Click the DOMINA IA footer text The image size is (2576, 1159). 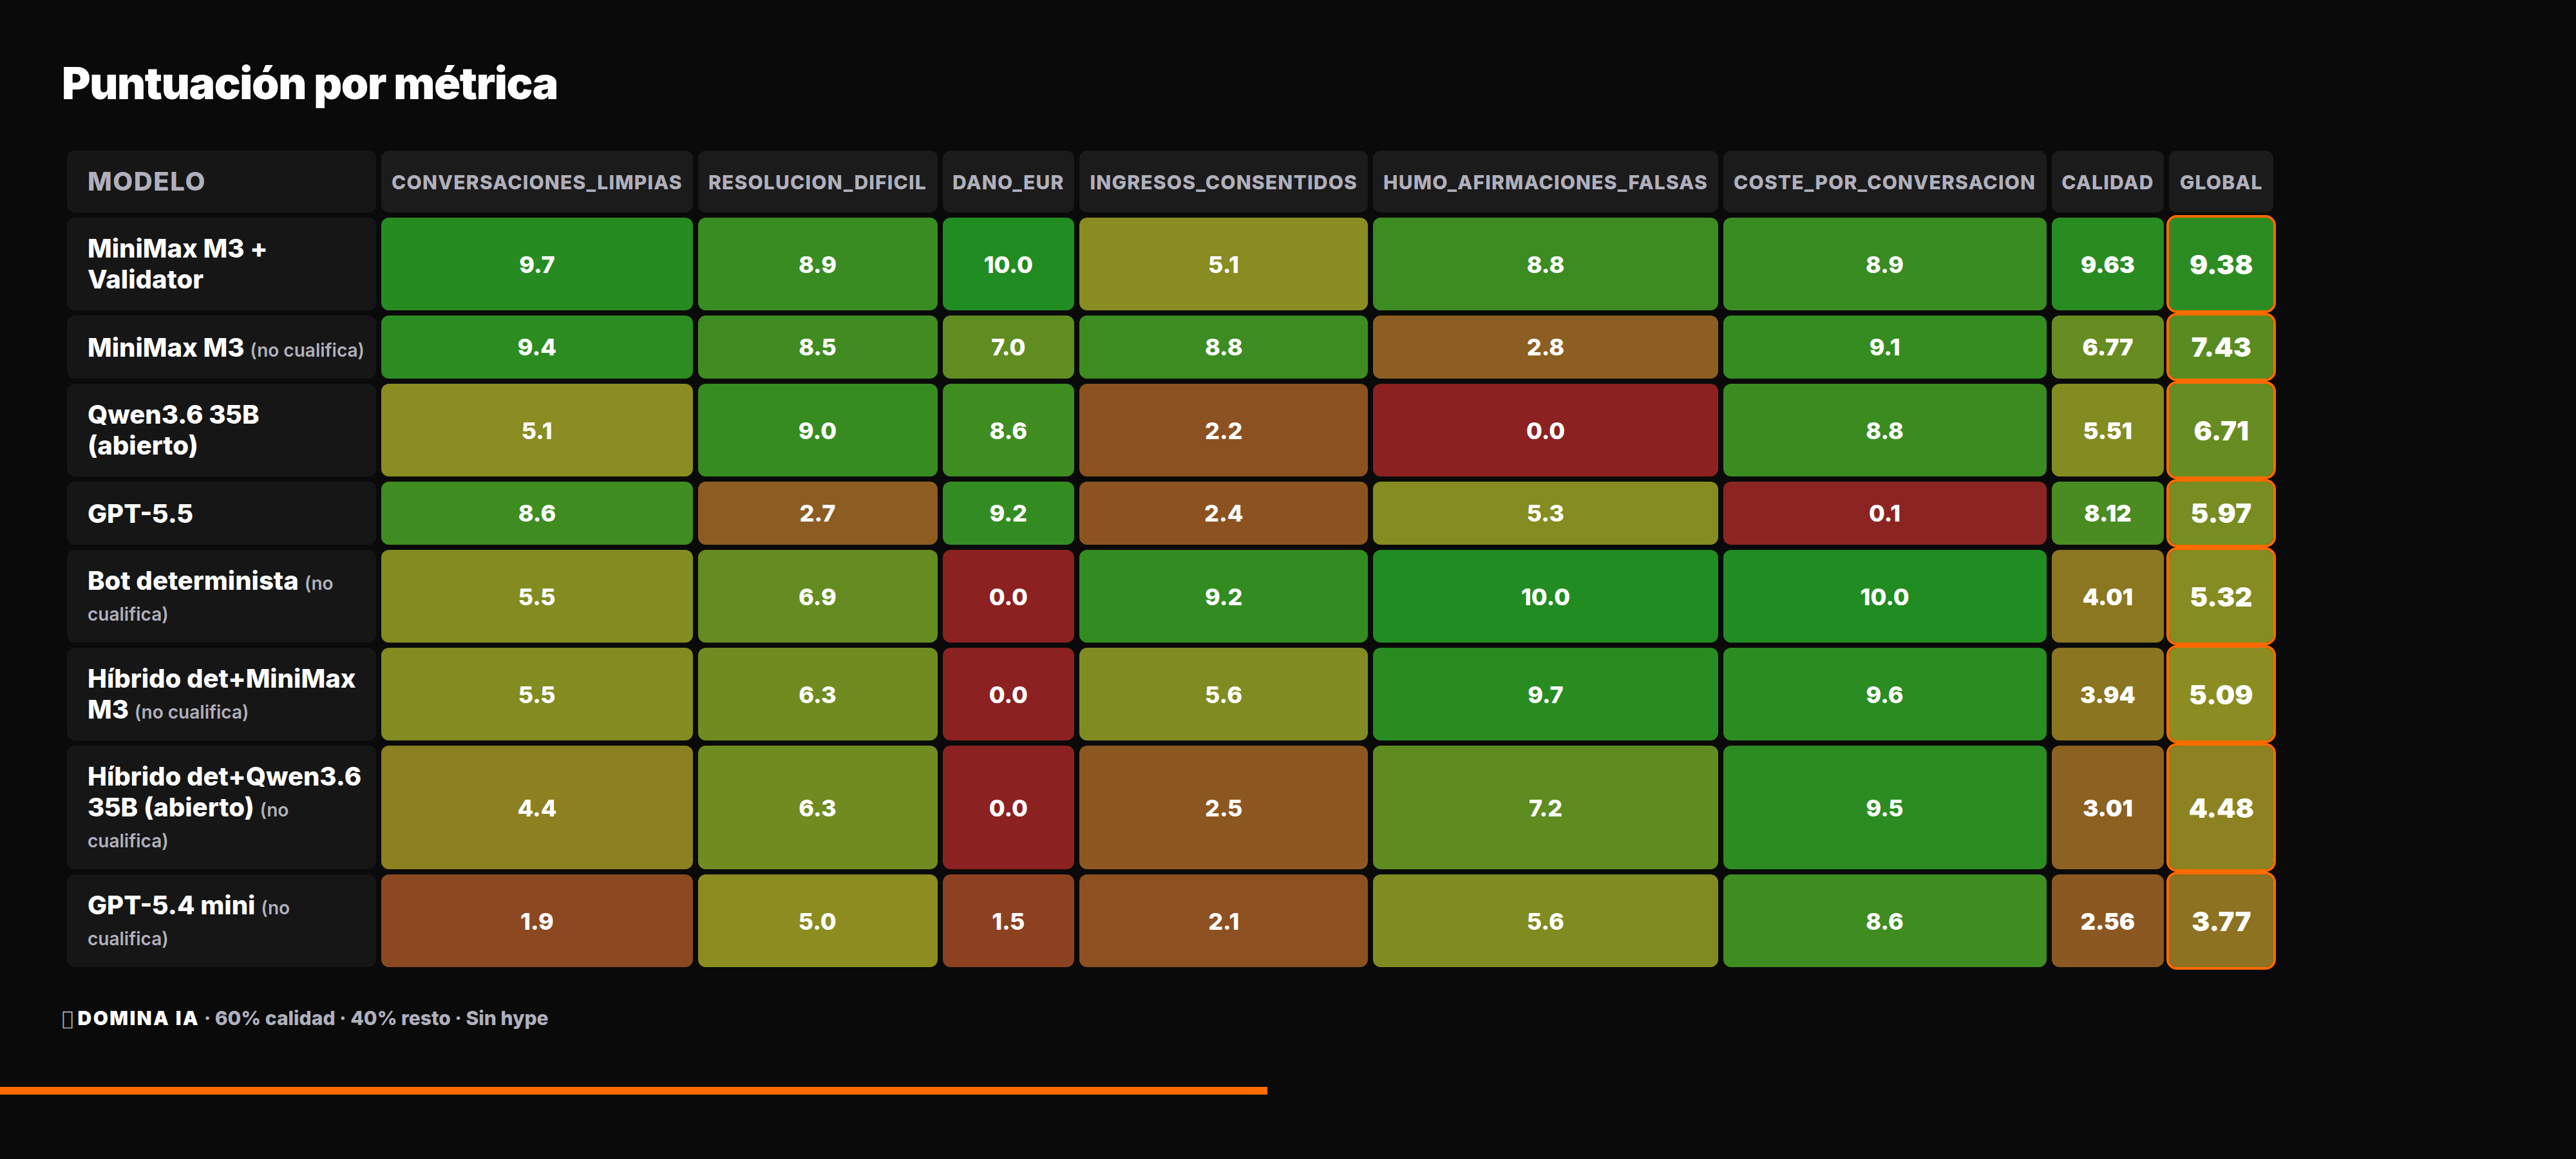[x=137, y=1018]
